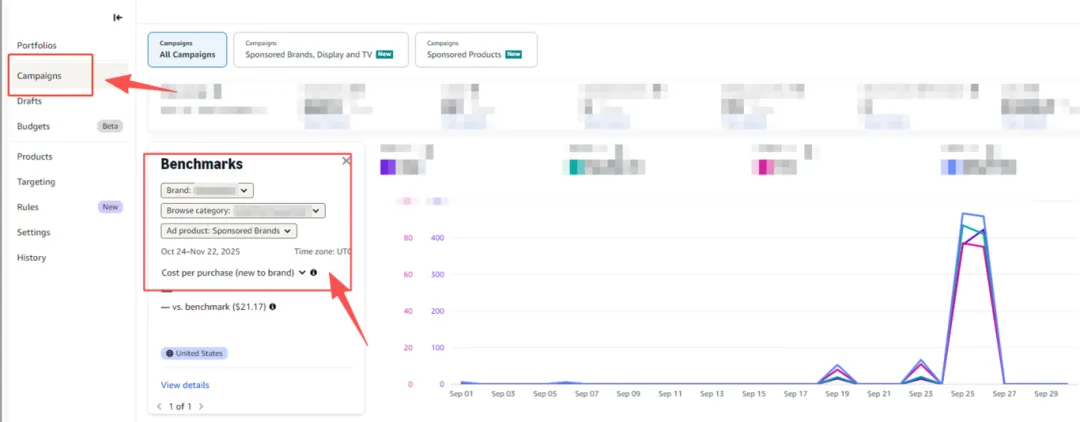Select the All Campaigns tab
This screenshot has width=1080, height=422.
[187, 50]
